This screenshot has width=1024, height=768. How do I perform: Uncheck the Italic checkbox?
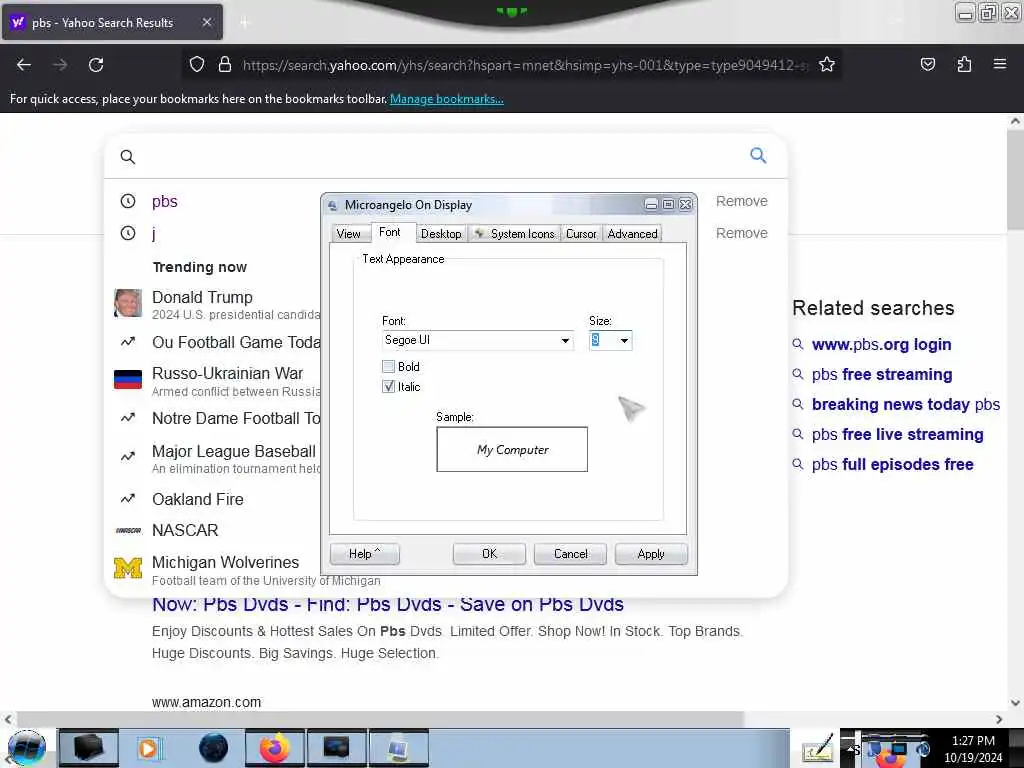click(389, 387)
